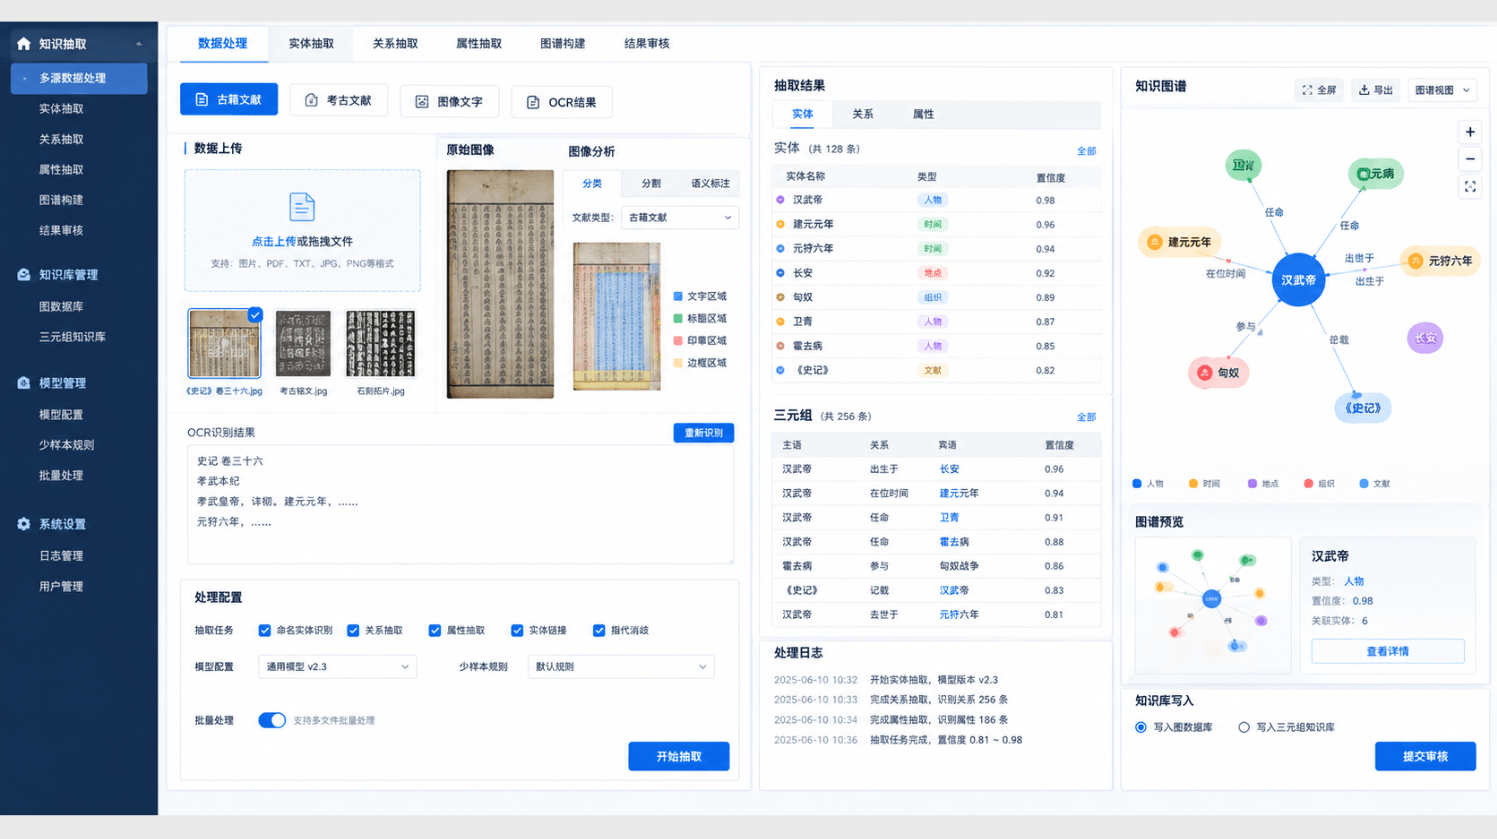
Task: Turn off the 批量处理 switch
Action: click(272, 720)
